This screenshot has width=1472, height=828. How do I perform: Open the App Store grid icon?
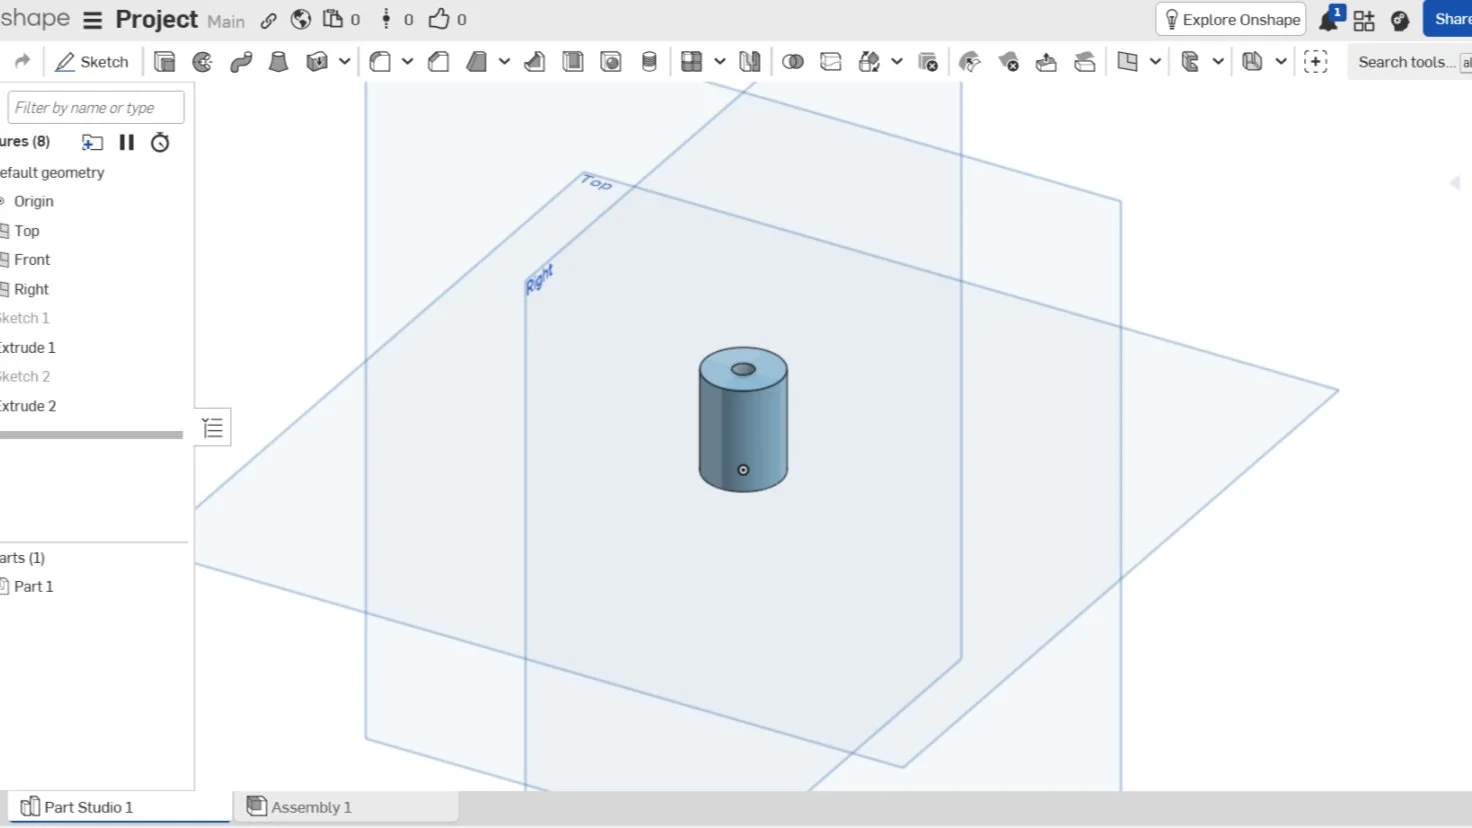pos(1364,20)
